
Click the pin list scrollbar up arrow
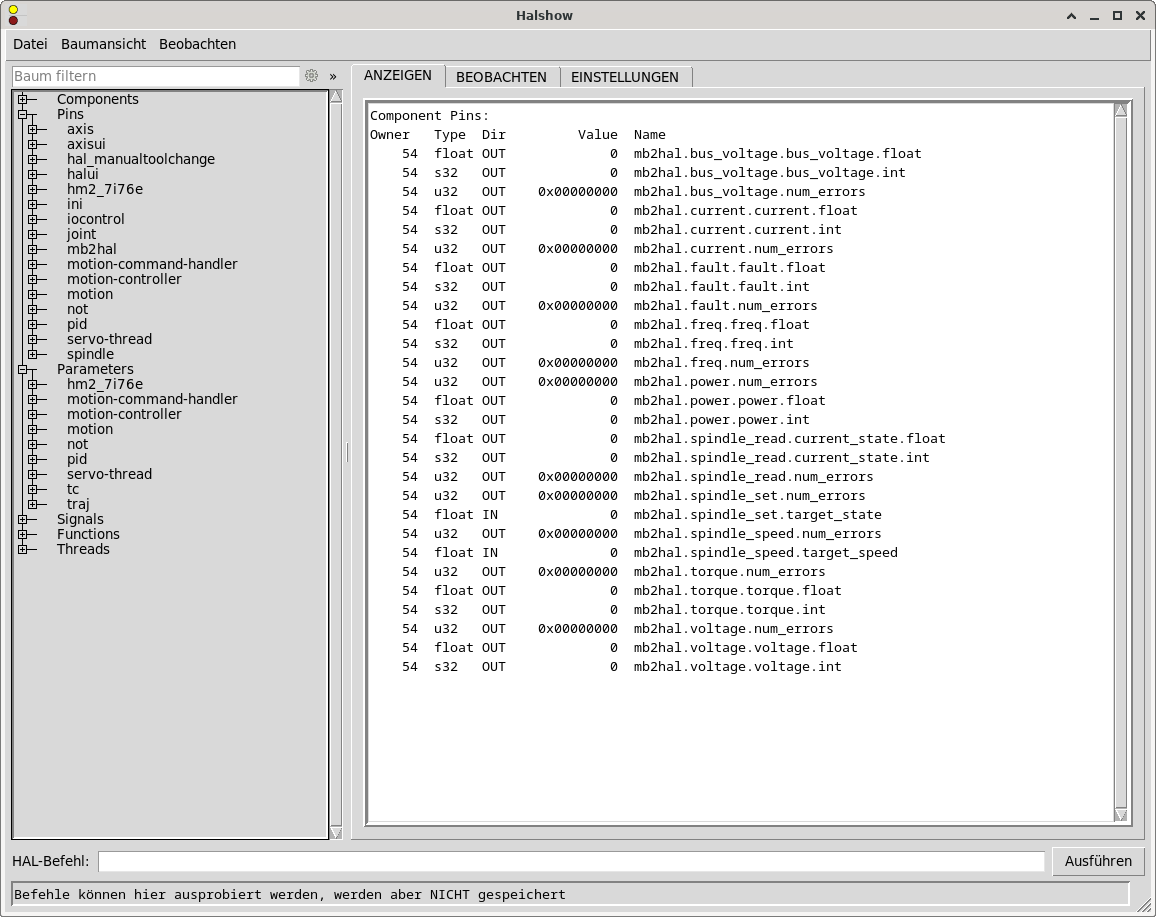(x=1121, y=110)
